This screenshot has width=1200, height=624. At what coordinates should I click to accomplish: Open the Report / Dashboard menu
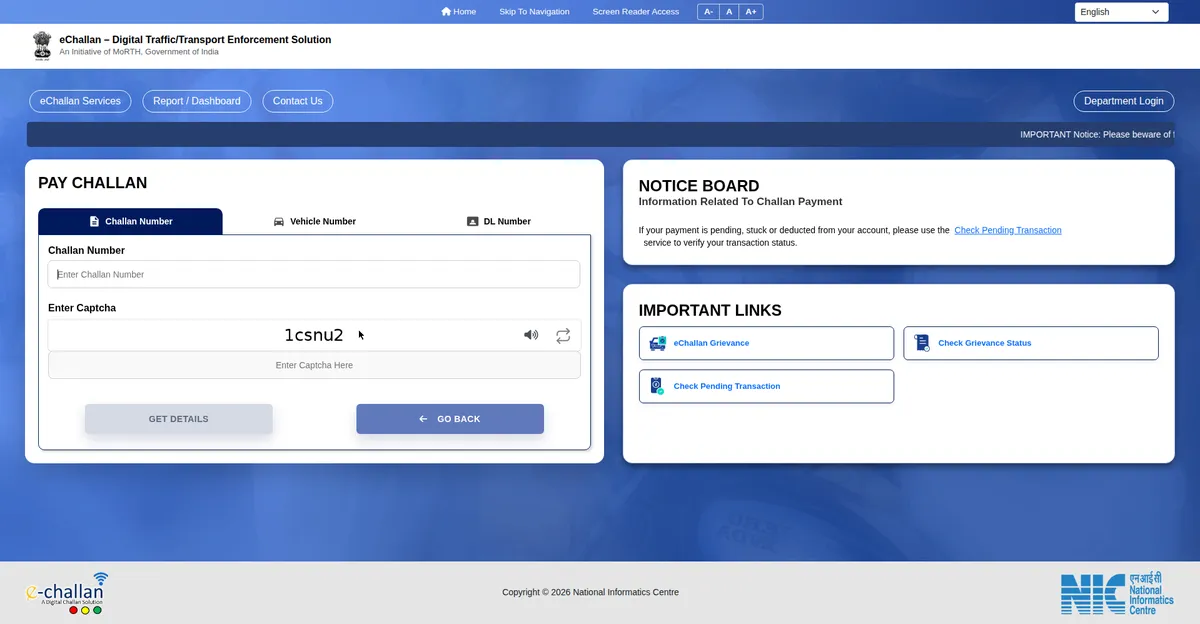point(197,101)
